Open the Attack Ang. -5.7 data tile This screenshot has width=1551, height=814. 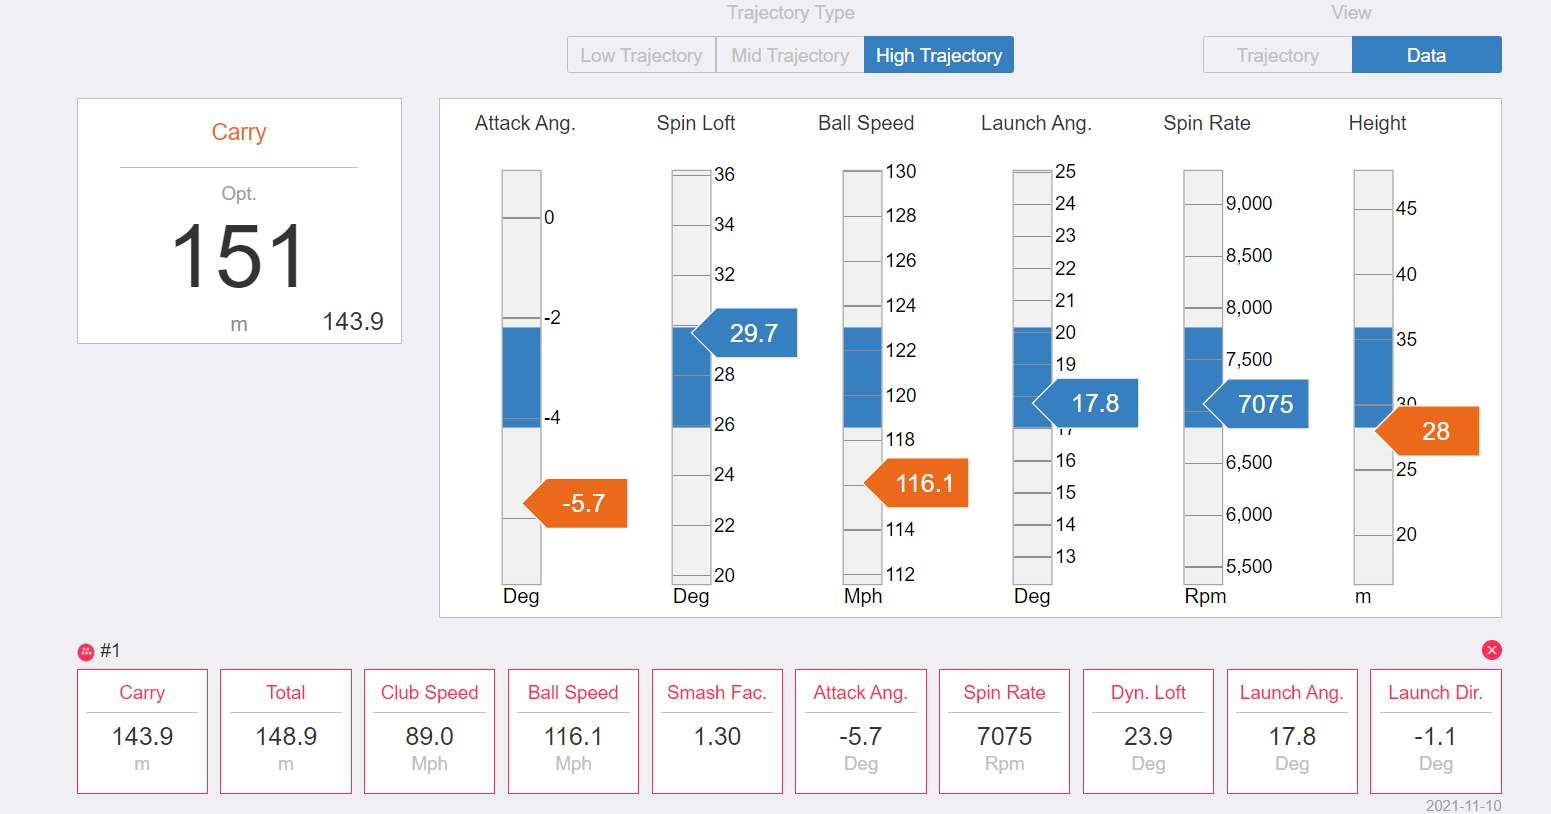[x=861, y=731]
